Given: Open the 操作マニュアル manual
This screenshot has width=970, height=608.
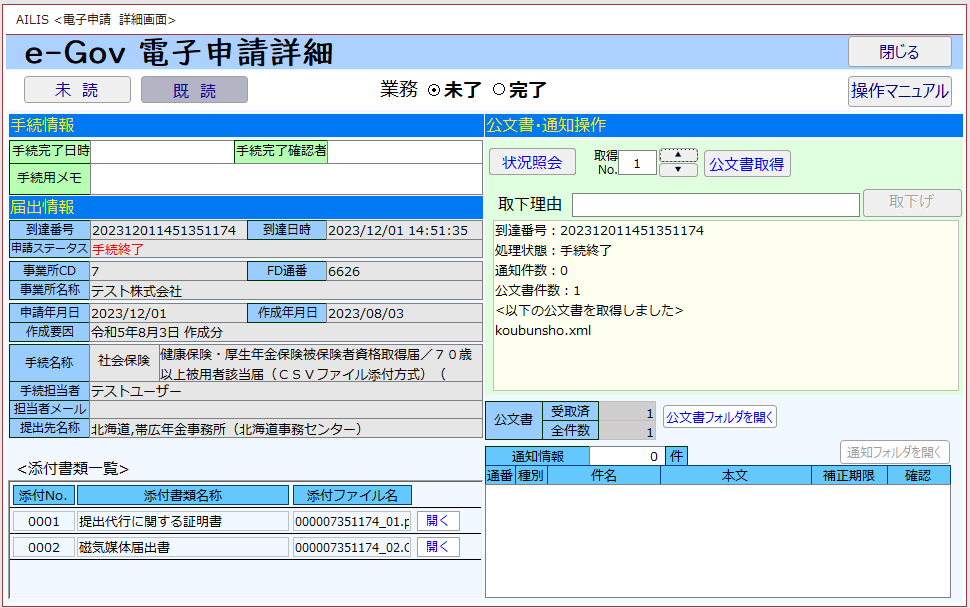Looking at the screenshot, I should 899,91.
